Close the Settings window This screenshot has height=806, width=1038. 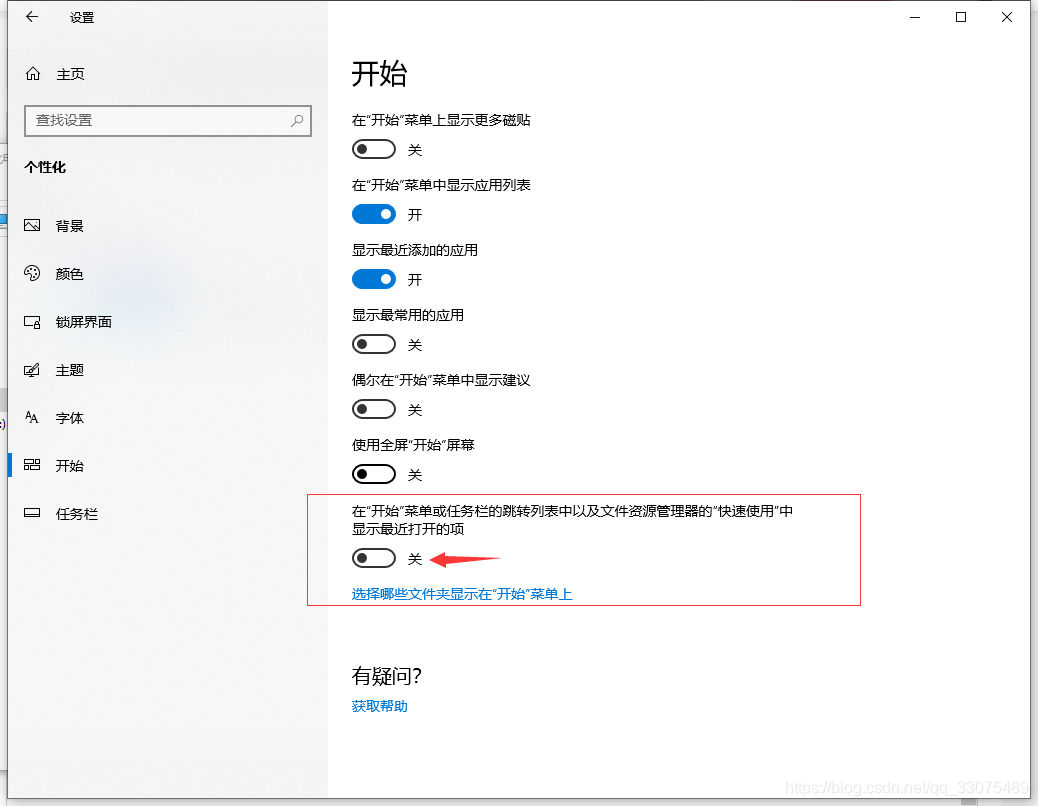pos(1006,17)
